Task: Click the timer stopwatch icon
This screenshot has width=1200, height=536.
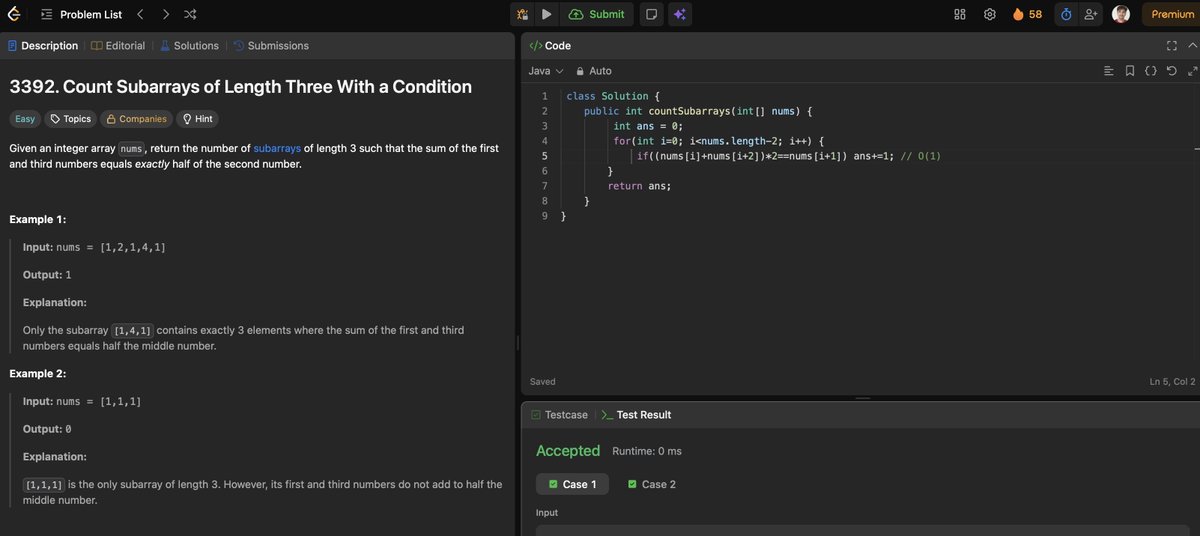Action: coord(1066,14)
